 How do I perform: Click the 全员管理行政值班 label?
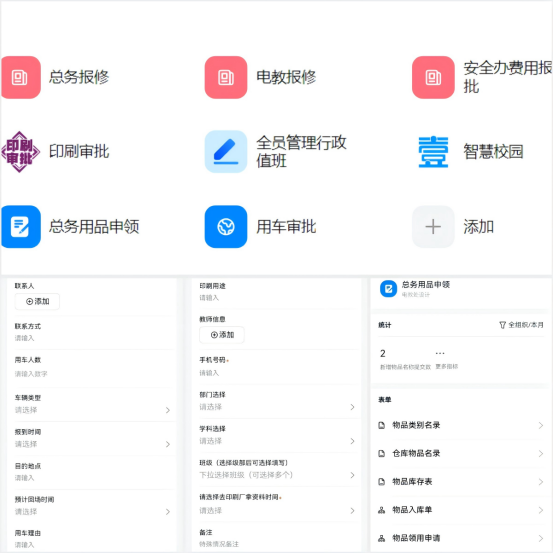301,152
